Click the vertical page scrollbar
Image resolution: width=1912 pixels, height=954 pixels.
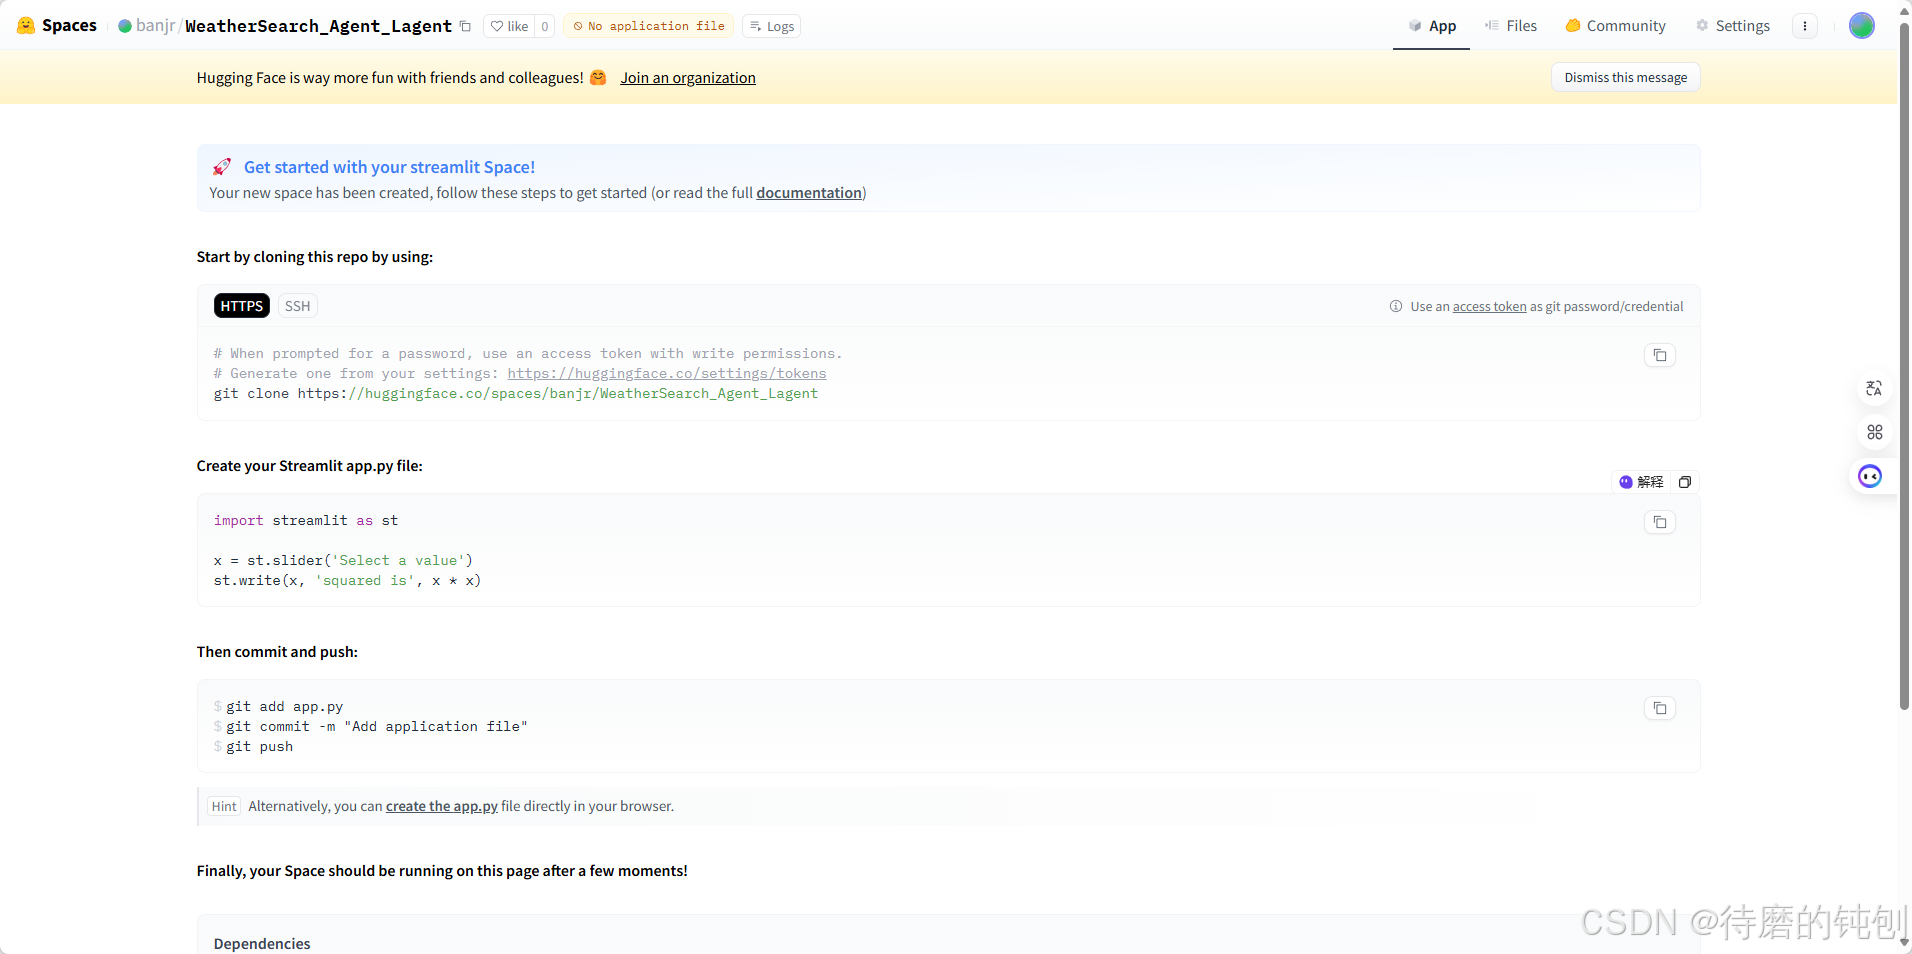point(1904,365)
